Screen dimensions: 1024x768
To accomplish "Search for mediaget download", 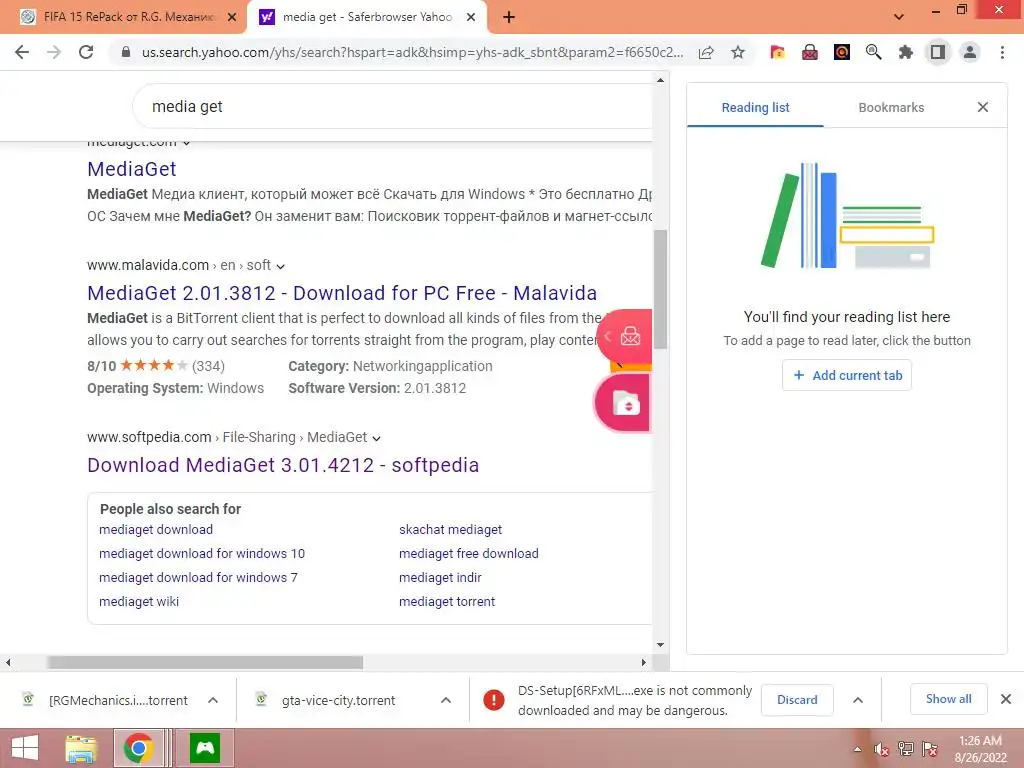I will [156, 530].
